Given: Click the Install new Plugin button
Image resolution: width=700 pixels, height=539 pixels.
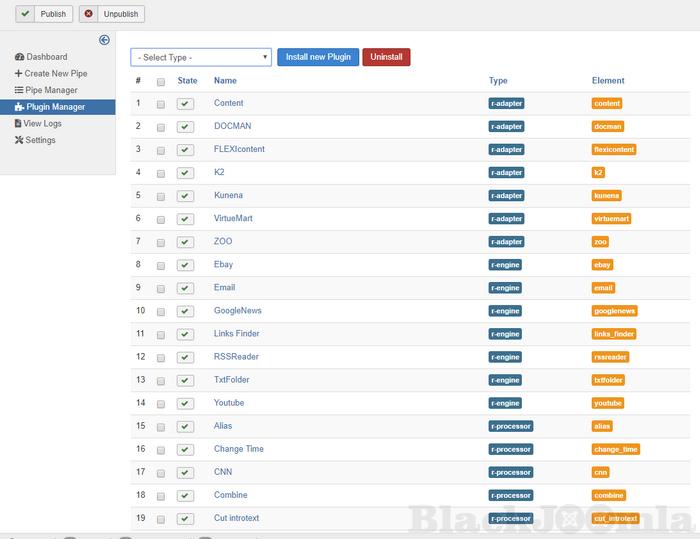Looking at the screenshot, I should tap(317, 57).
